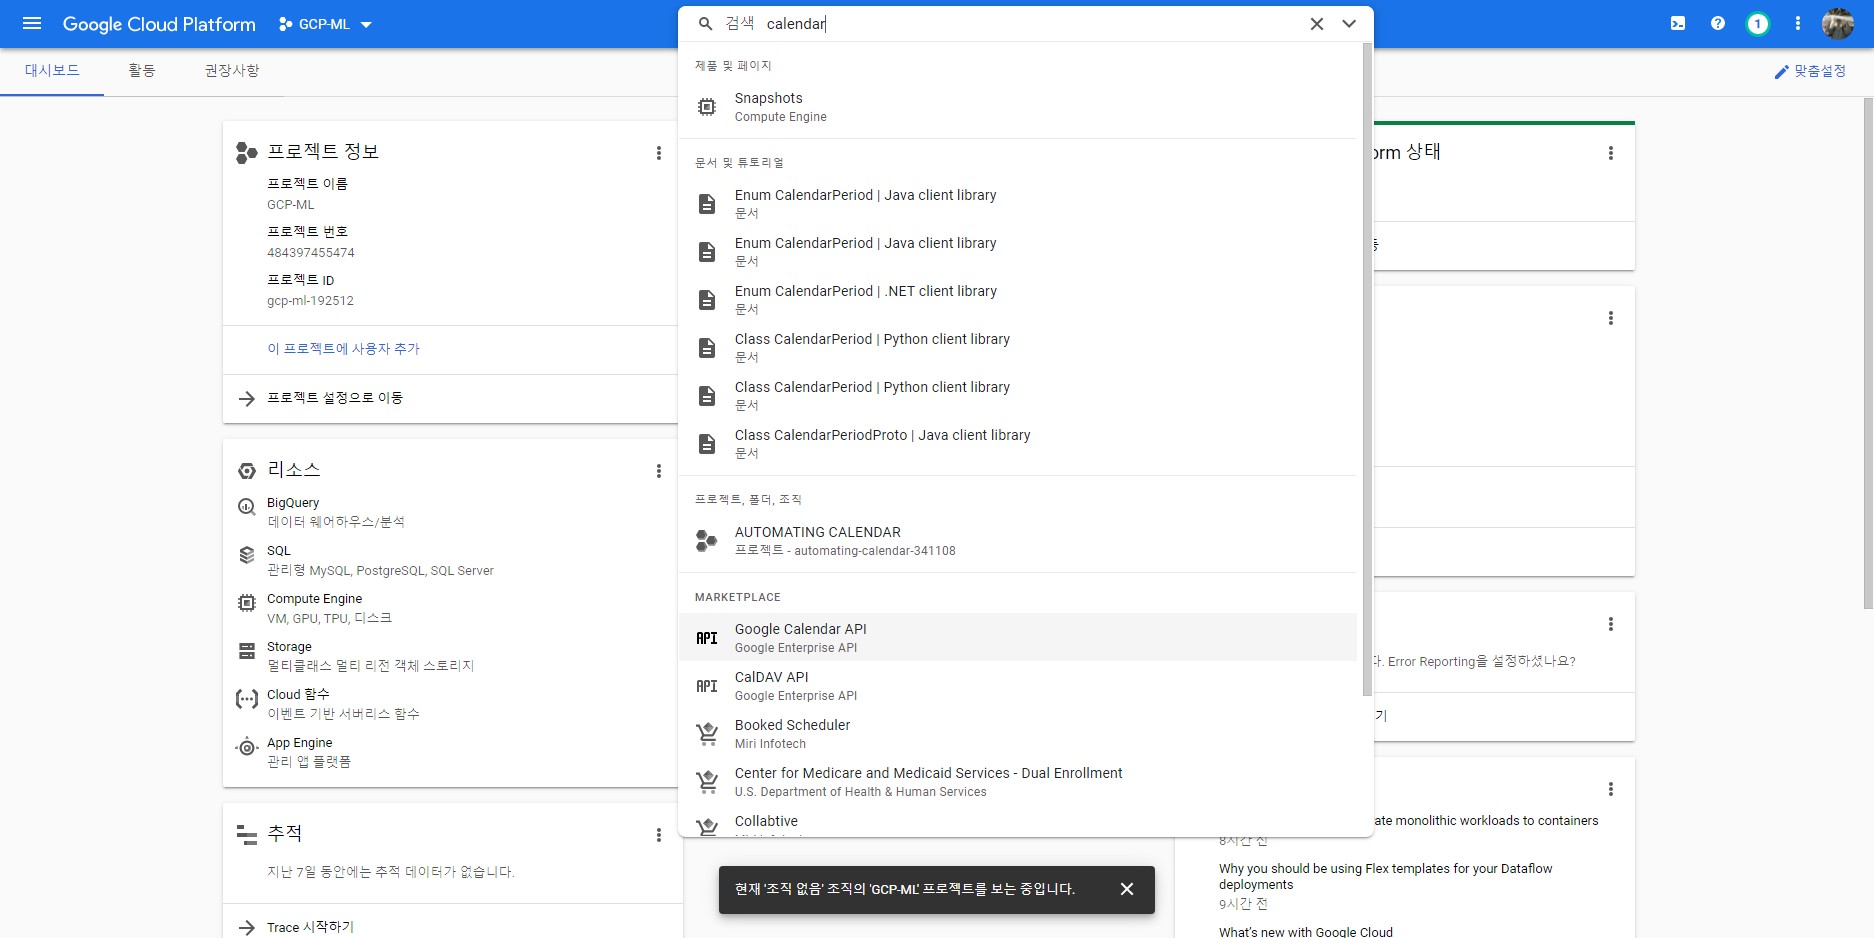
Task: Activate Cloud Shell icon
Action: (x=1678, y=24)
